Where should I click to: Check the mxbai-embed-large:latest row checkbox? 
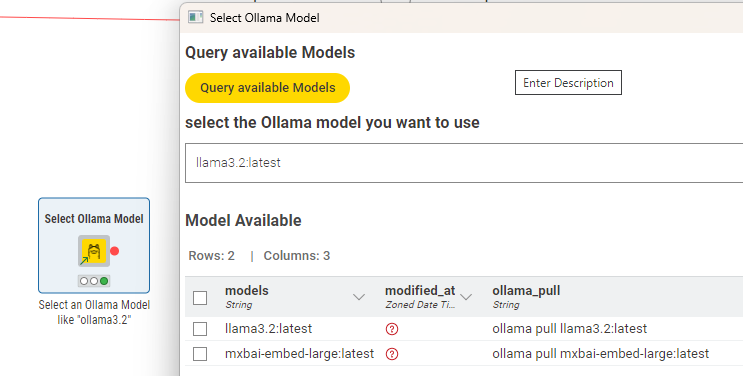pyautogui.click(x=200, y=354)
